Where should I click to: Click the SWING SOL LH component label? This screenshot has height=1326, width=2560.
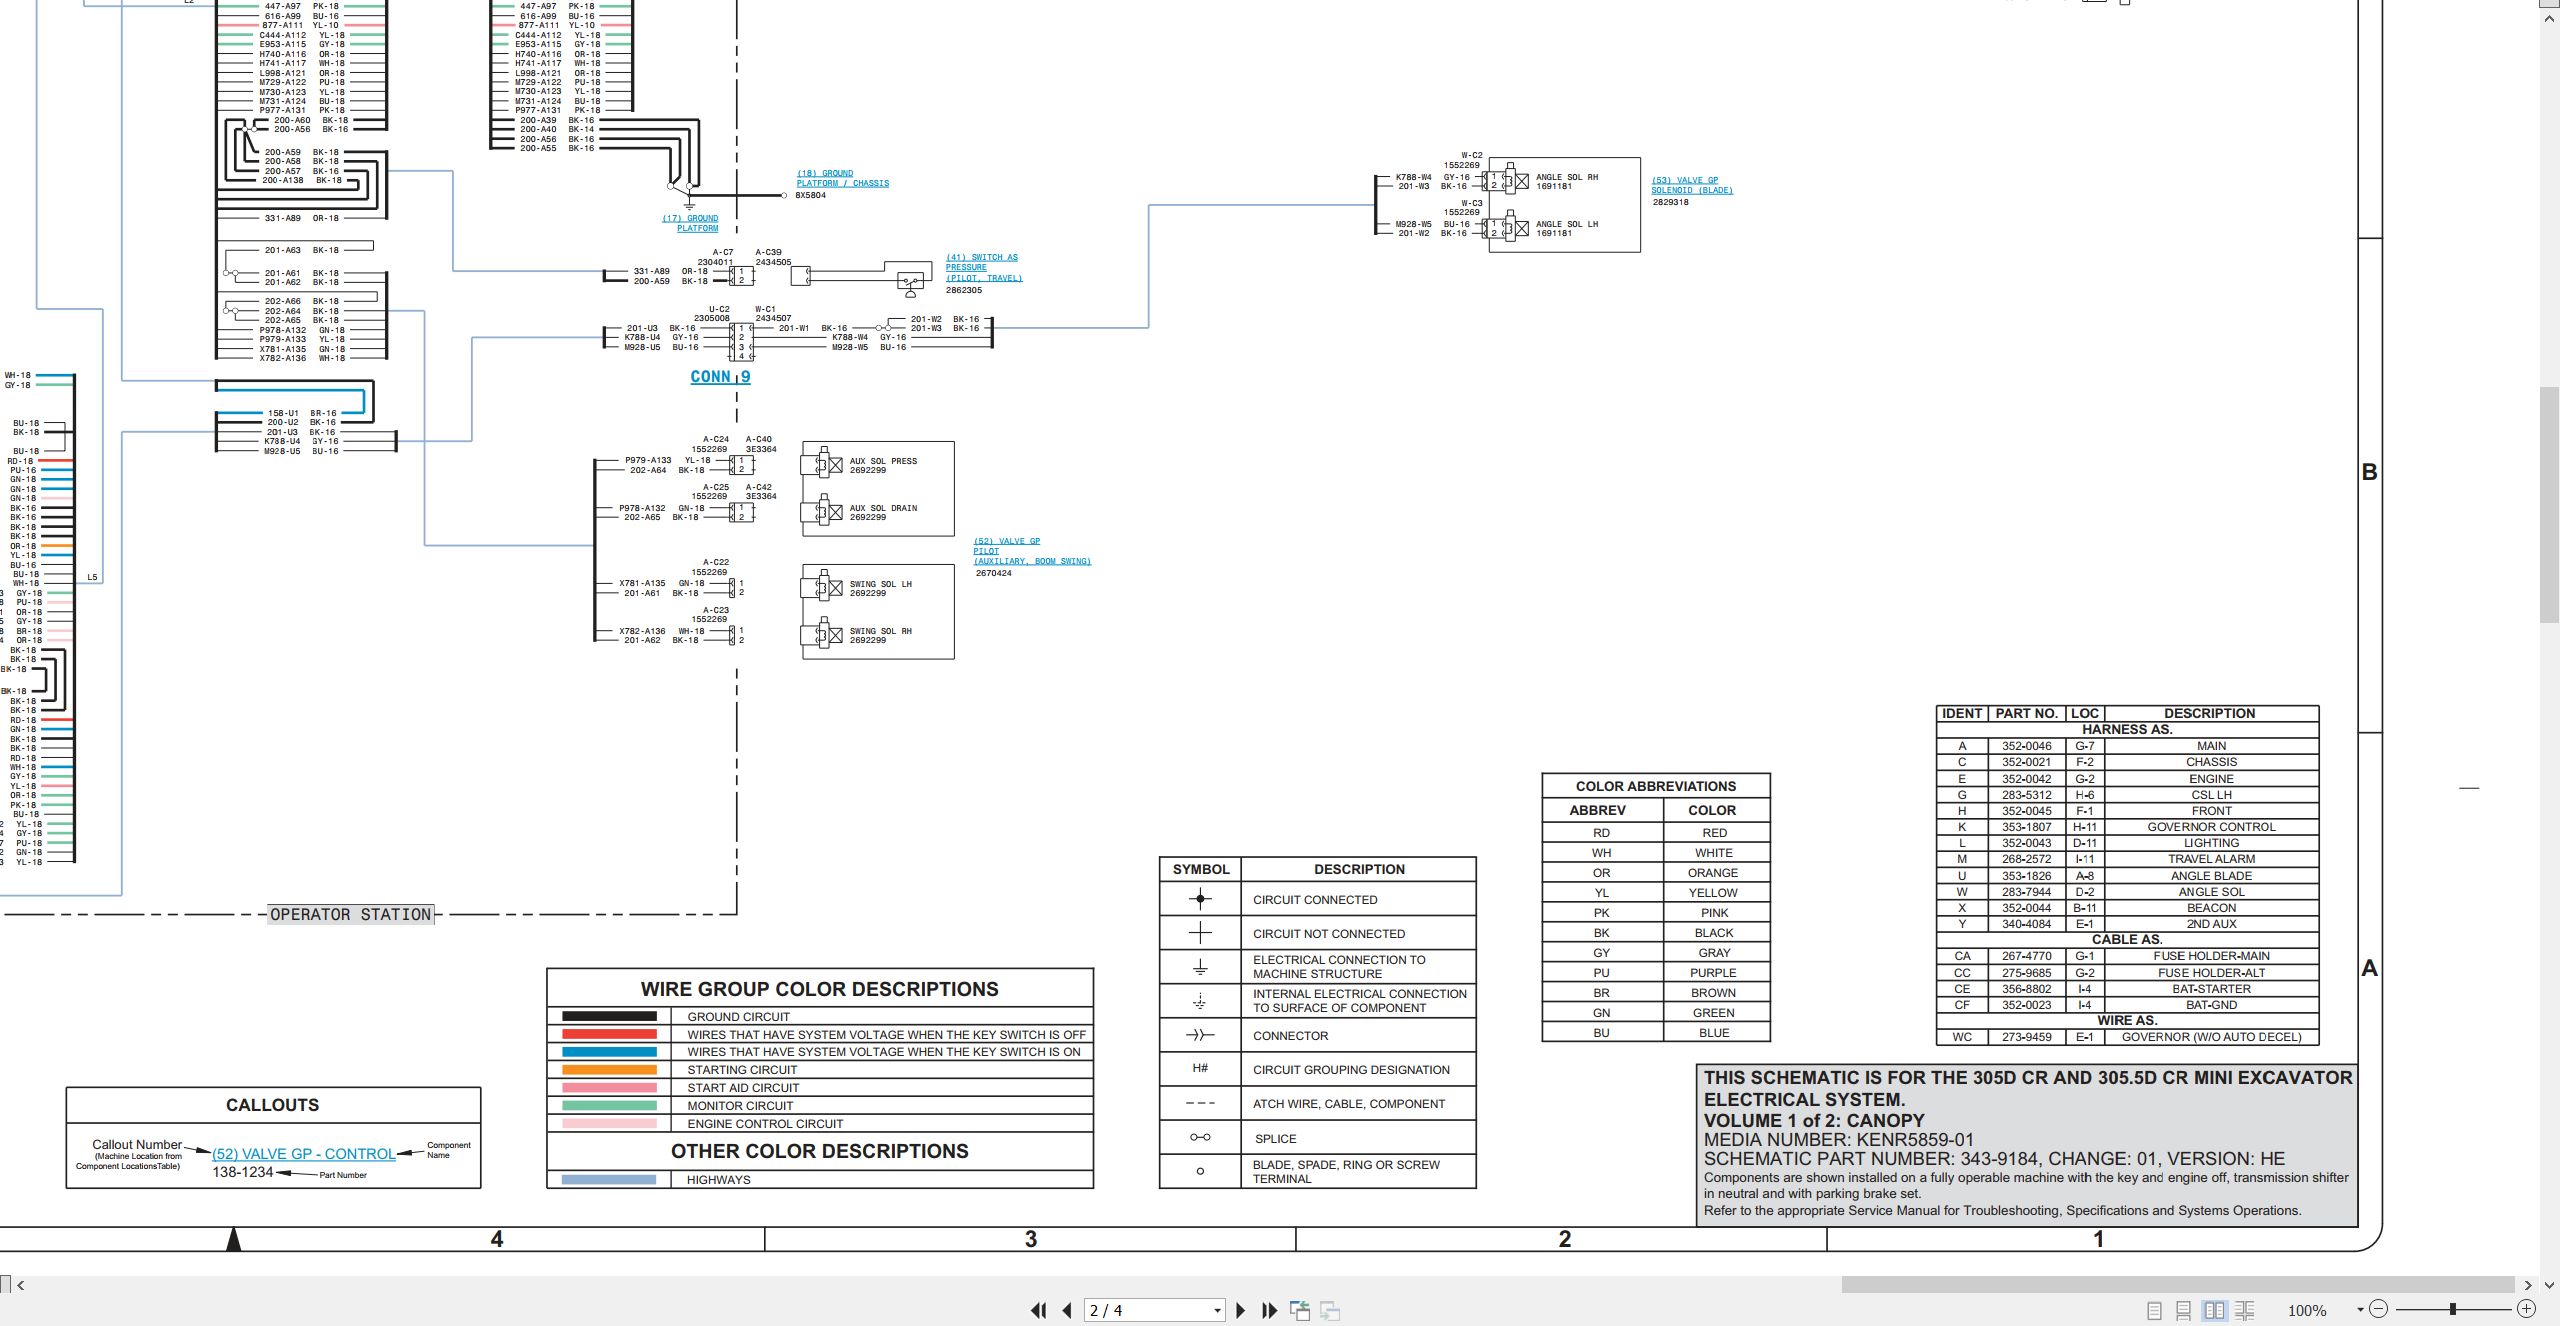click(x=880, y=584)
